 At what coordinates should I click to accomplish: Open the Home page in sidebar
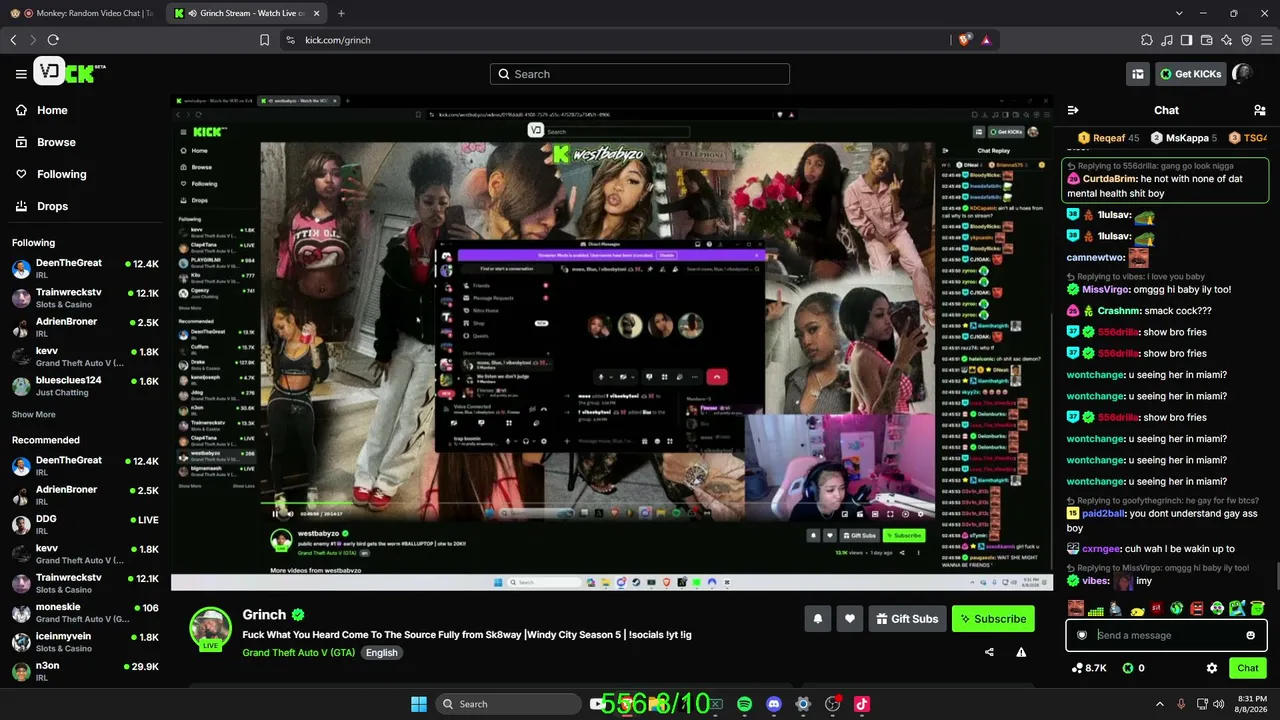[42, 110]
